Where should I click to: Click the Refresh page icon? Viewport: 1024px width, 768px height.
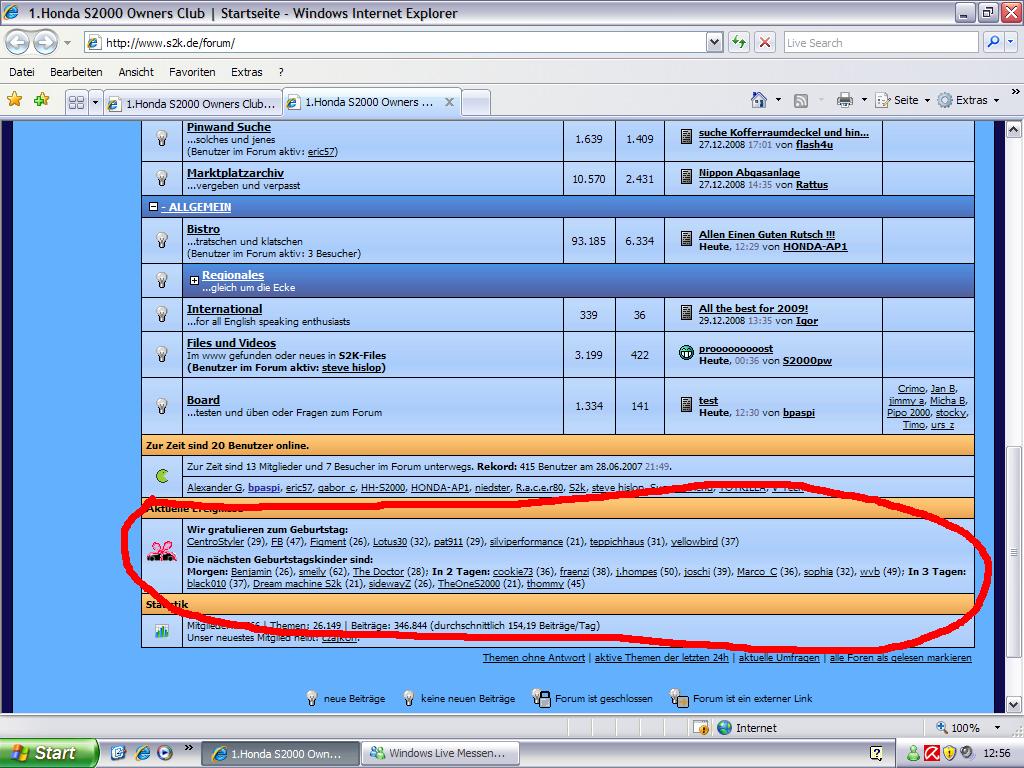click(739, 42)
